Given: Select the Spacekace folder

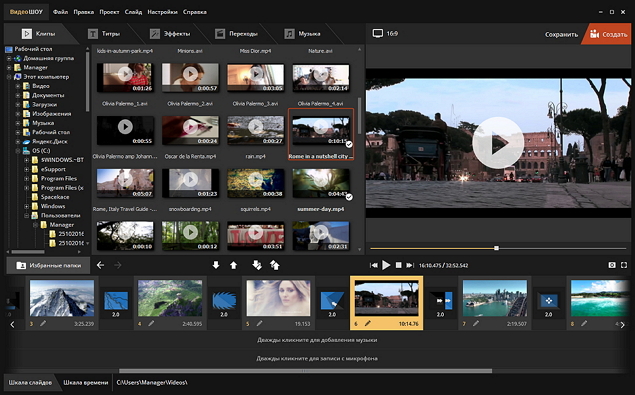Looking at the screenshot, I should pos(50,197).
